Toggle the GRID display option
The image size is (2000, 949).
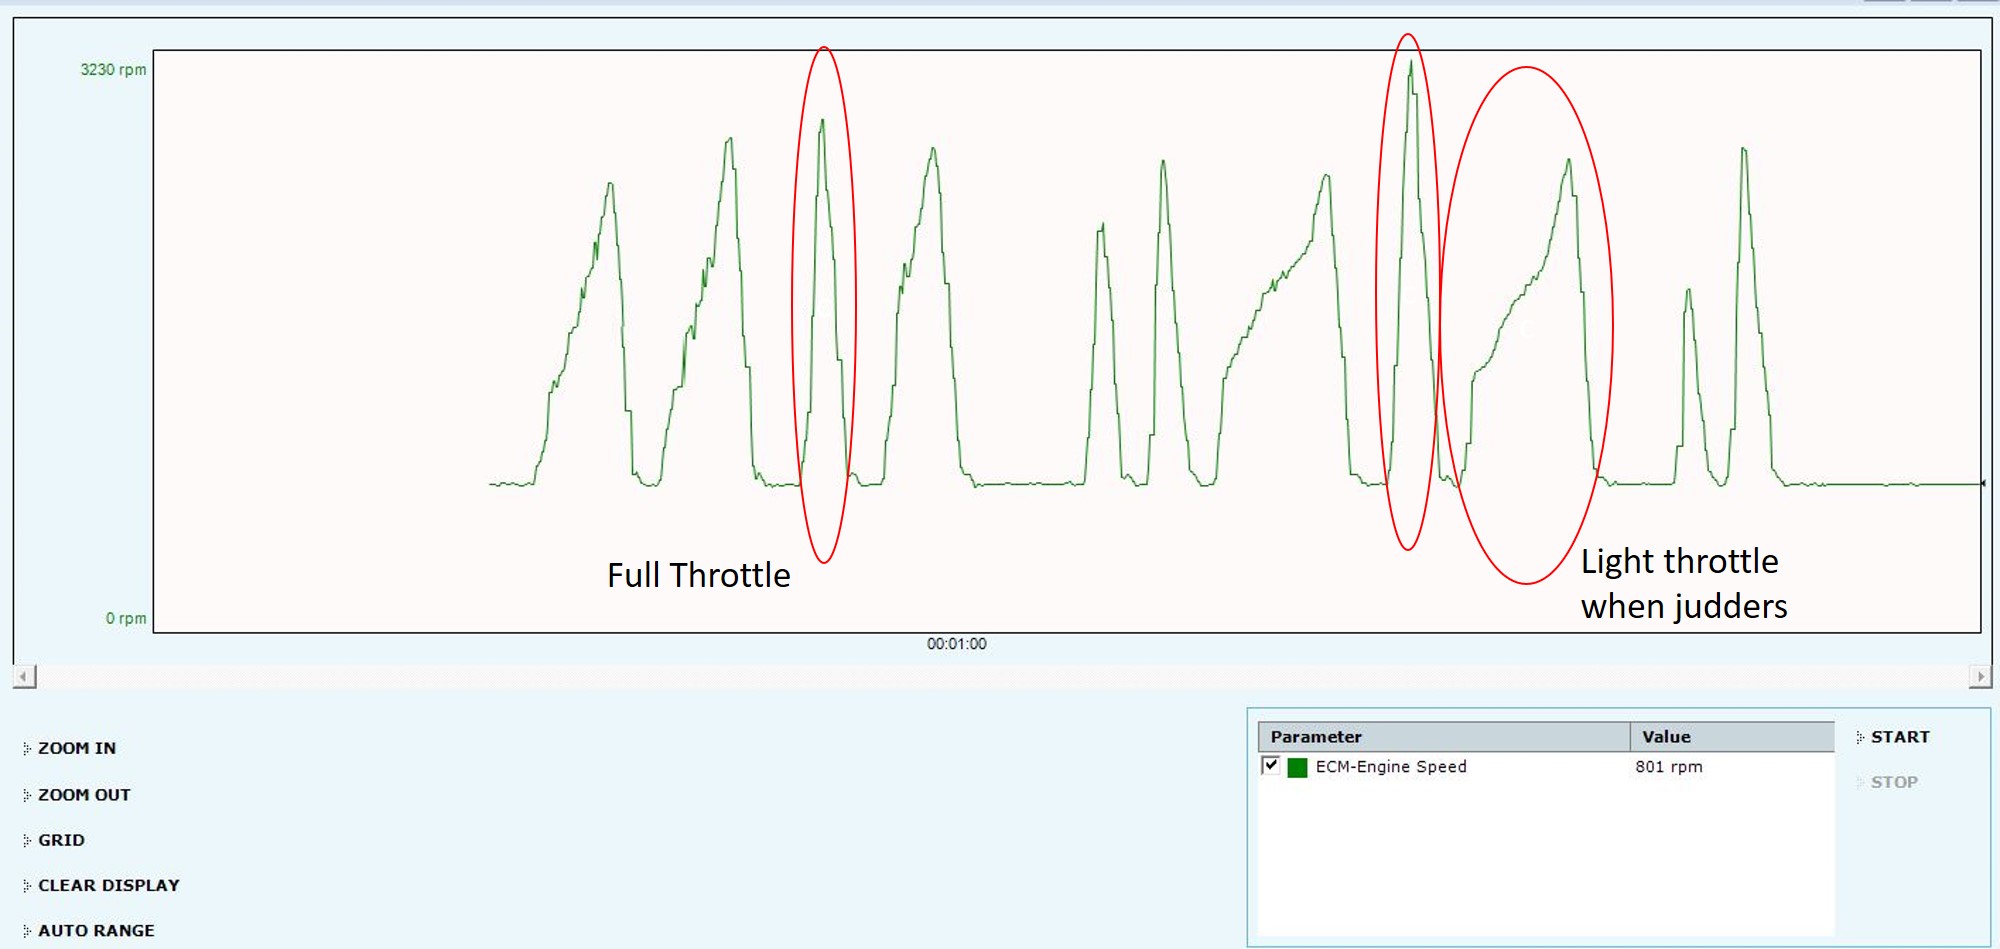(x=61, y=840)
